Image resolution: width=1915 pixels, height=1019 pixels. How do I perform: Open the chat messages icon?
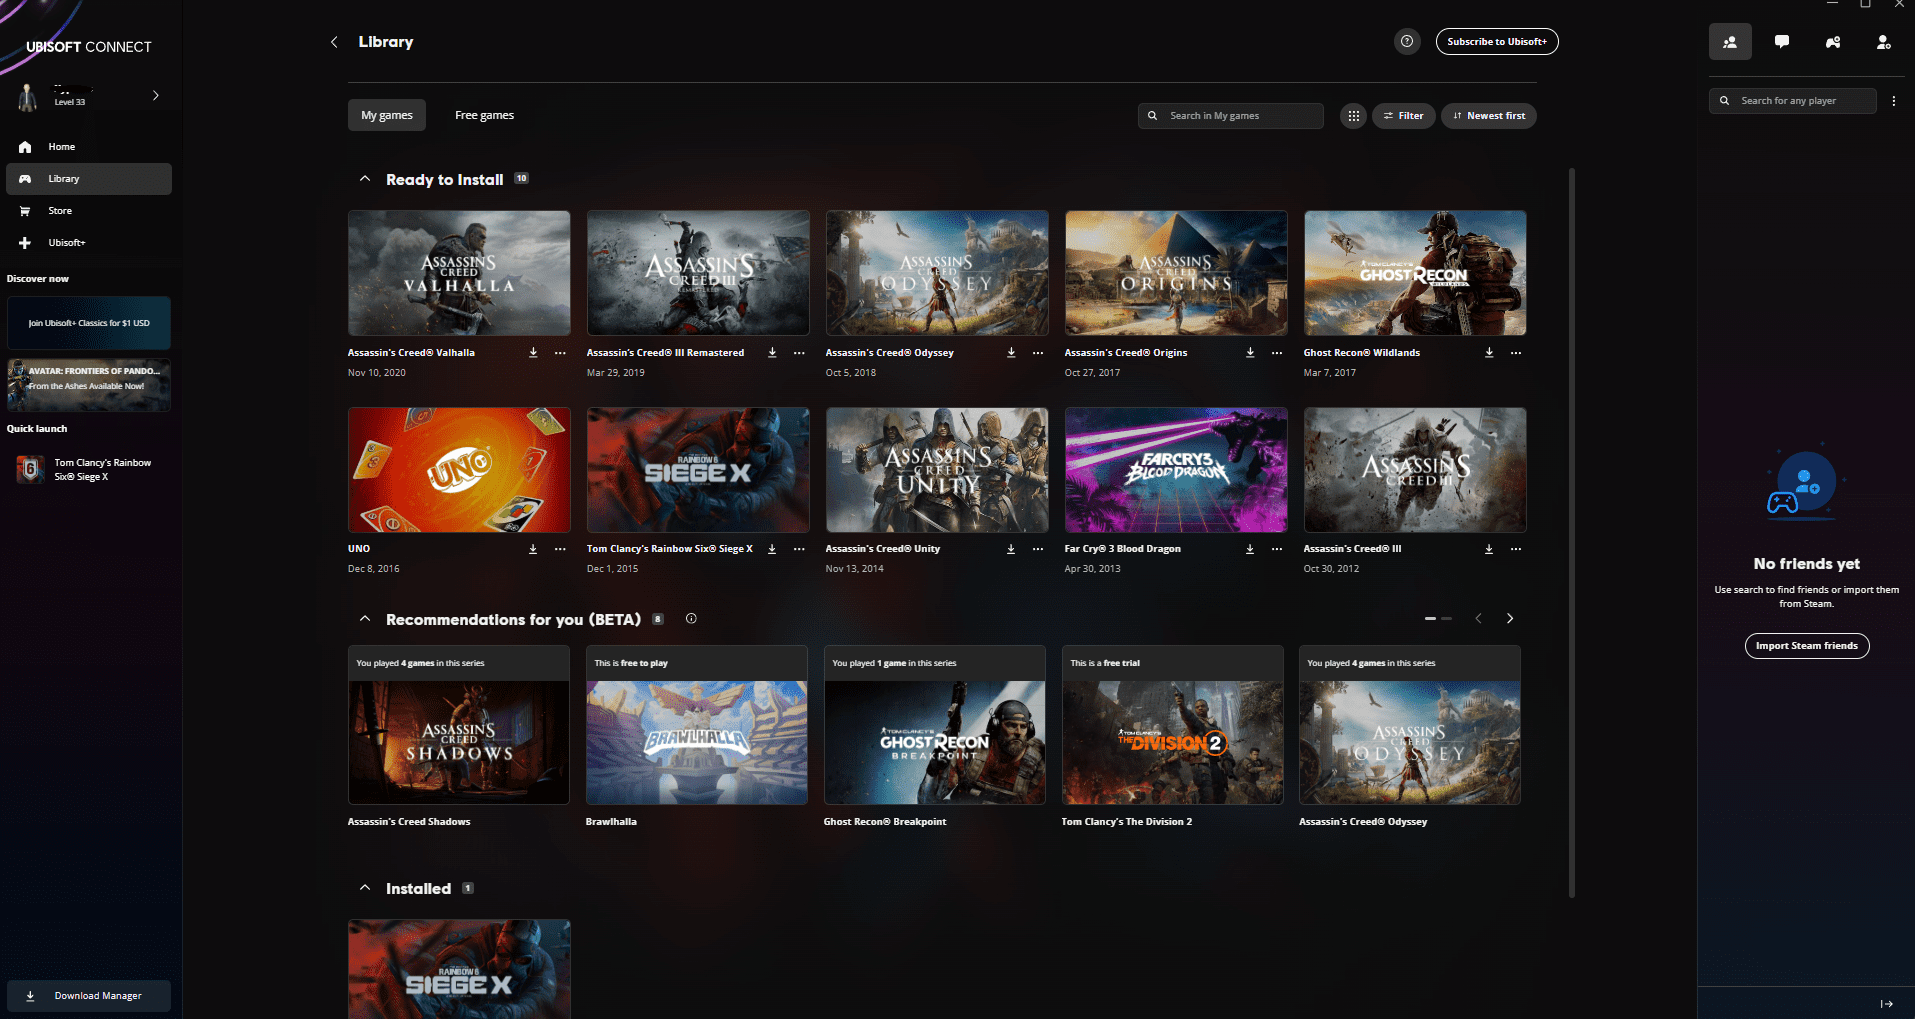[x=1782, y=41]
